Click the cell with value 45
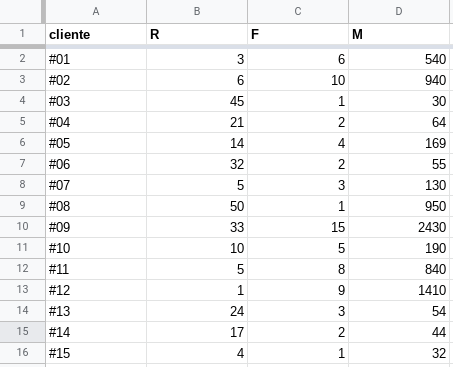The height and width of the screenshot is (367, 453). pos(197,101)
